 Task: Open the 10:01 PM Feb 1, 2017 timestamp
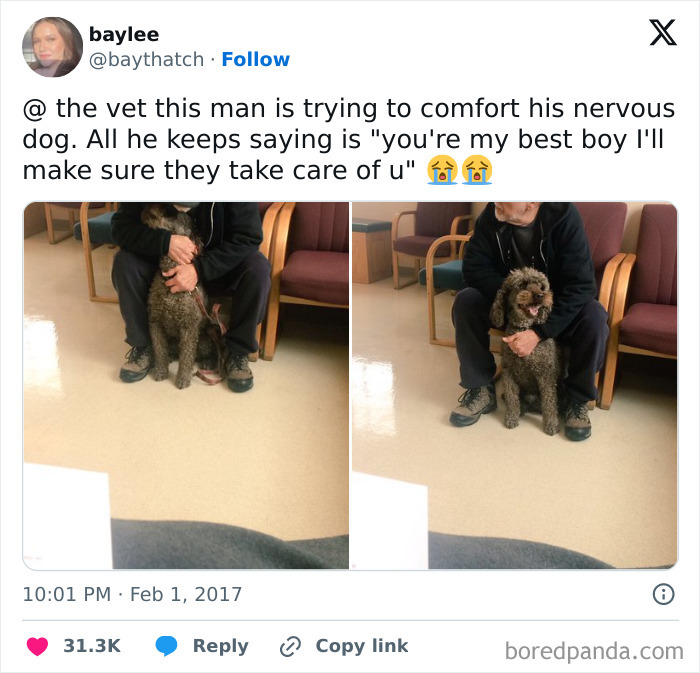click(x=132, y=594)
